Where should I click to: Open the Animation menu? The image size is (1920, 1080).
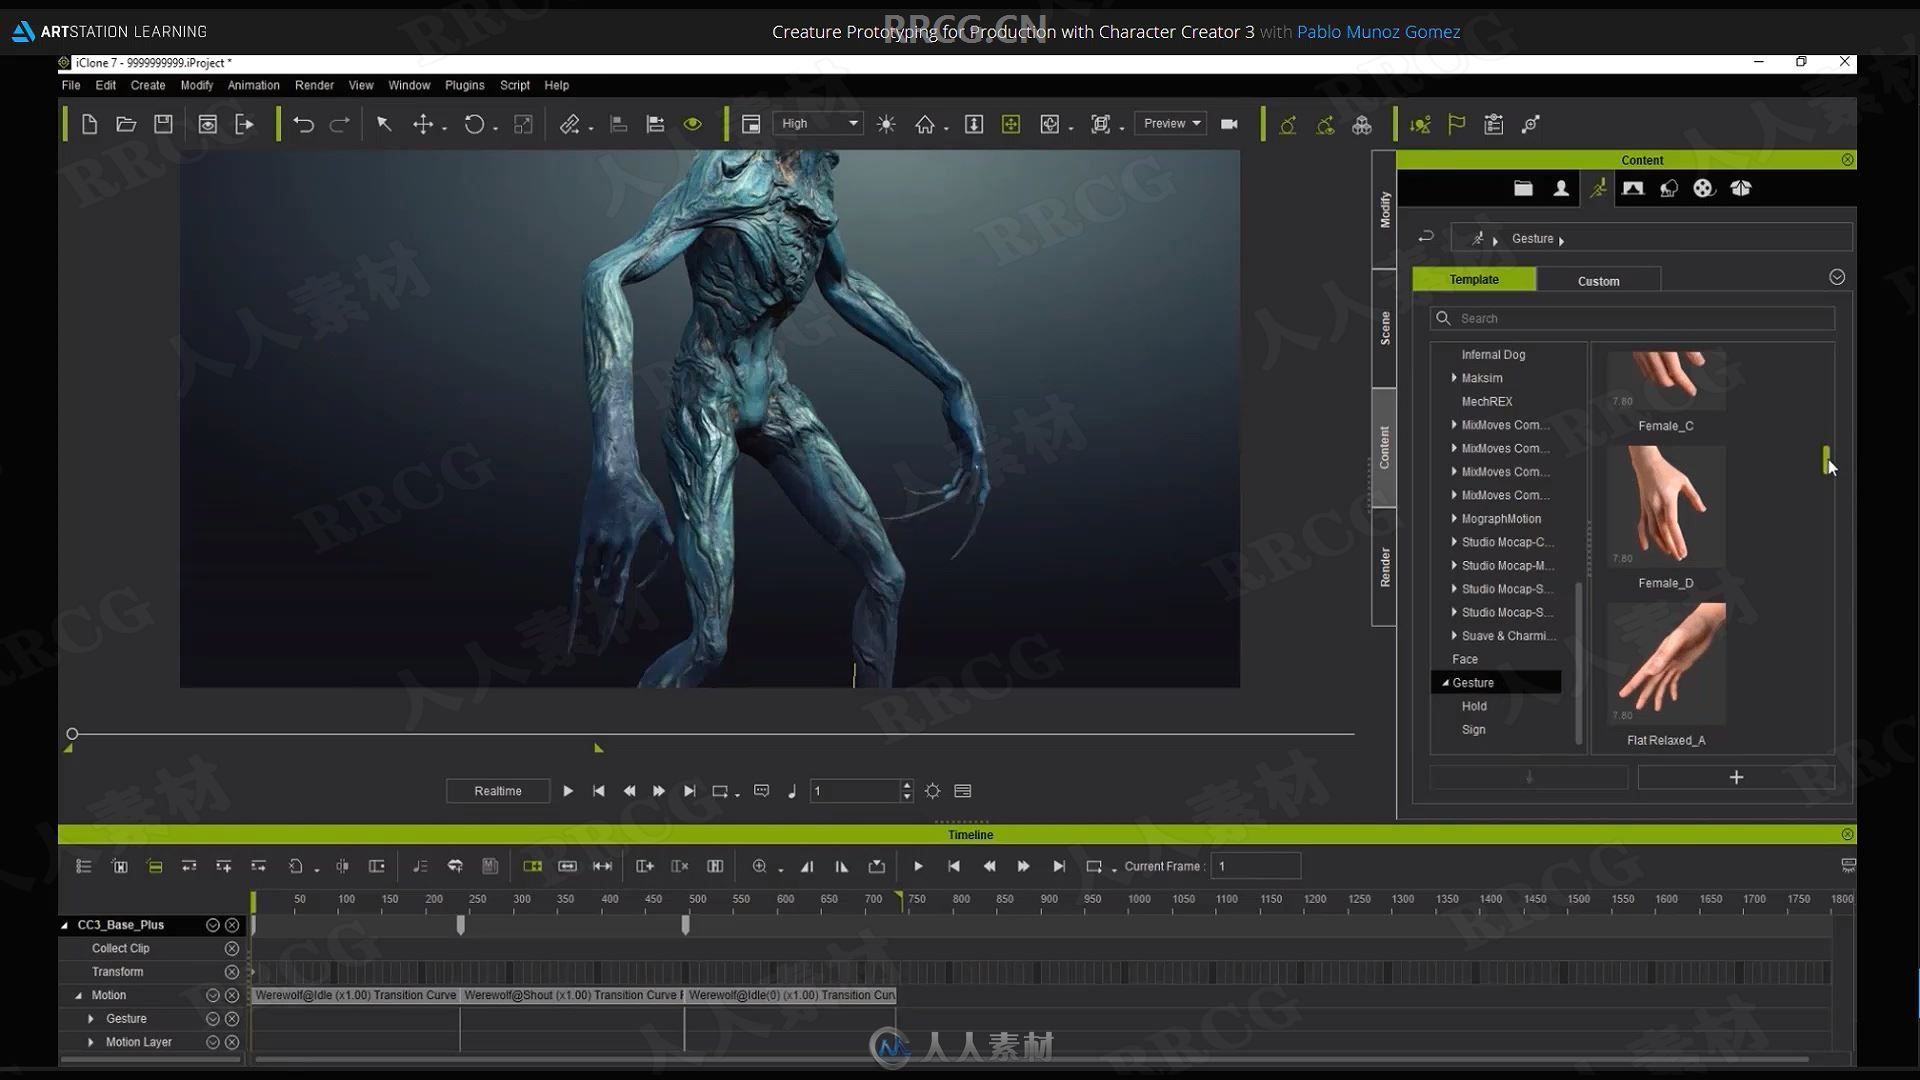[x=253, y=85]
